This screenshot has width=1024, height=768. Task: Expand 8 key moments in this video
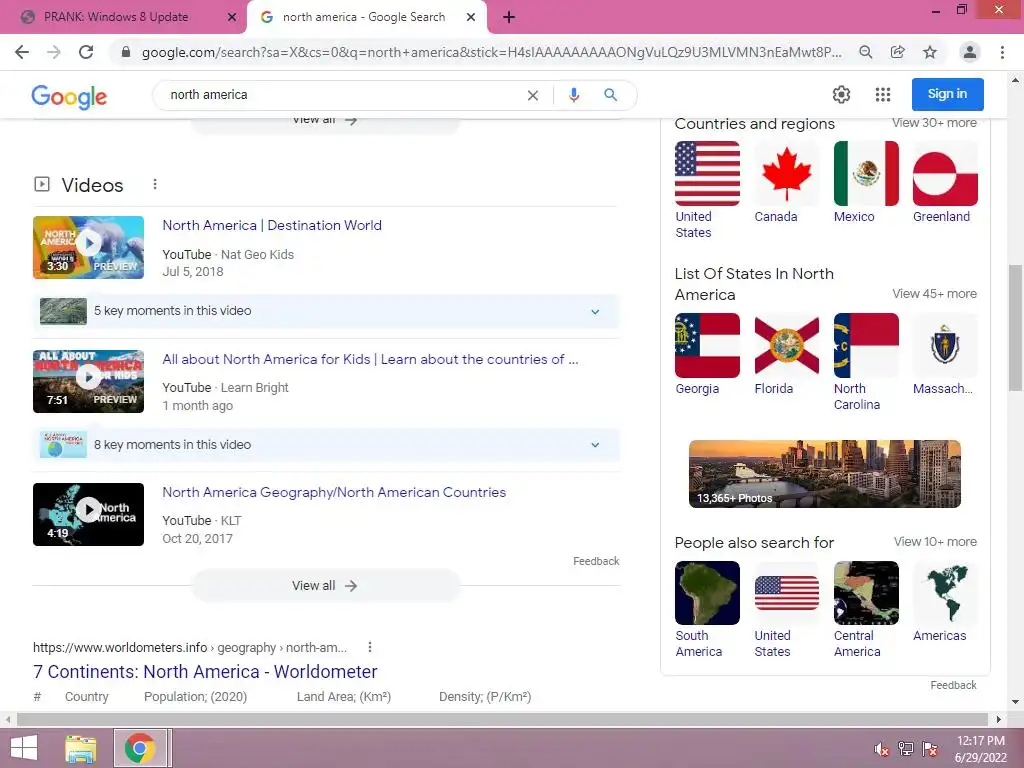coord(326,445)
